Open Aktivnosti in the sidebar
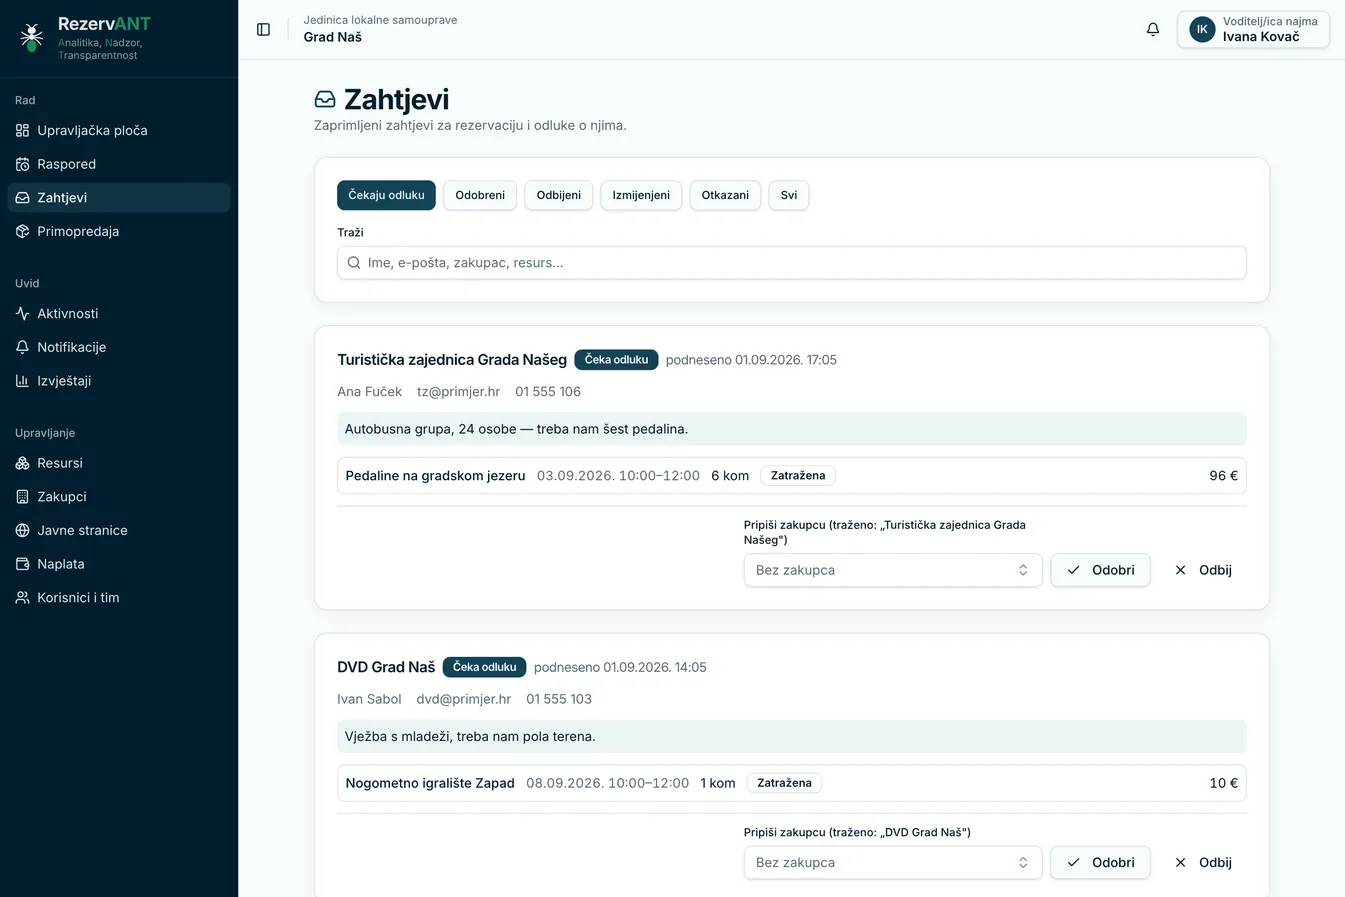 [x=119, y=313]
